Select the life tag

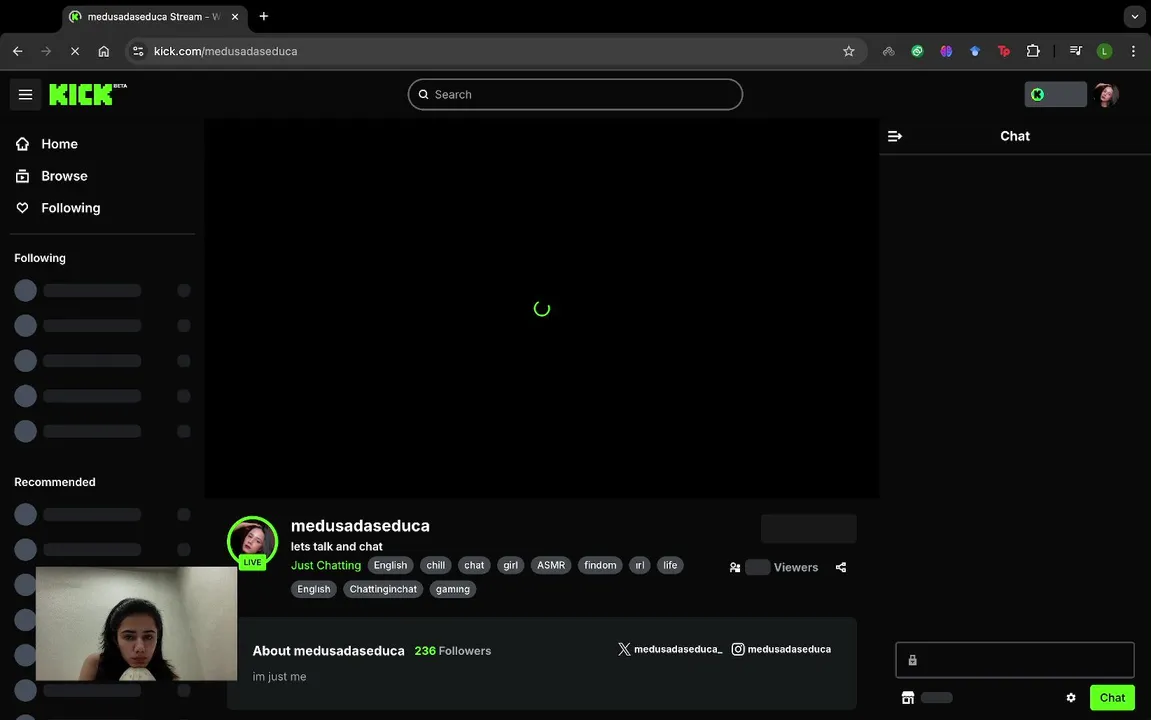pos(670,565)
